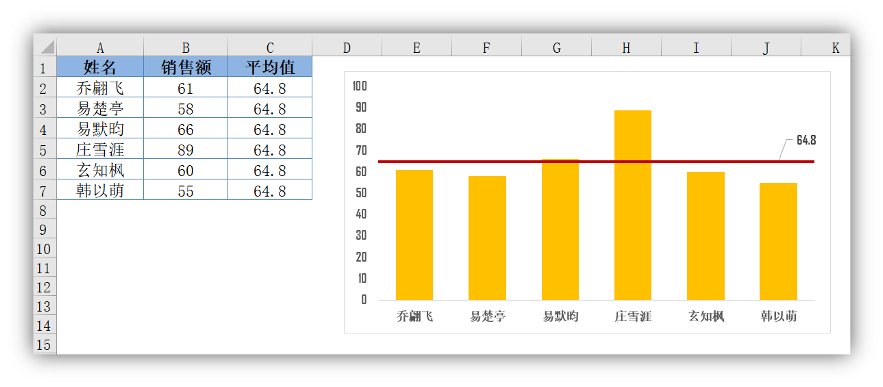Select column G header
This screenshot has width=883, height=387.
(556, 47)
